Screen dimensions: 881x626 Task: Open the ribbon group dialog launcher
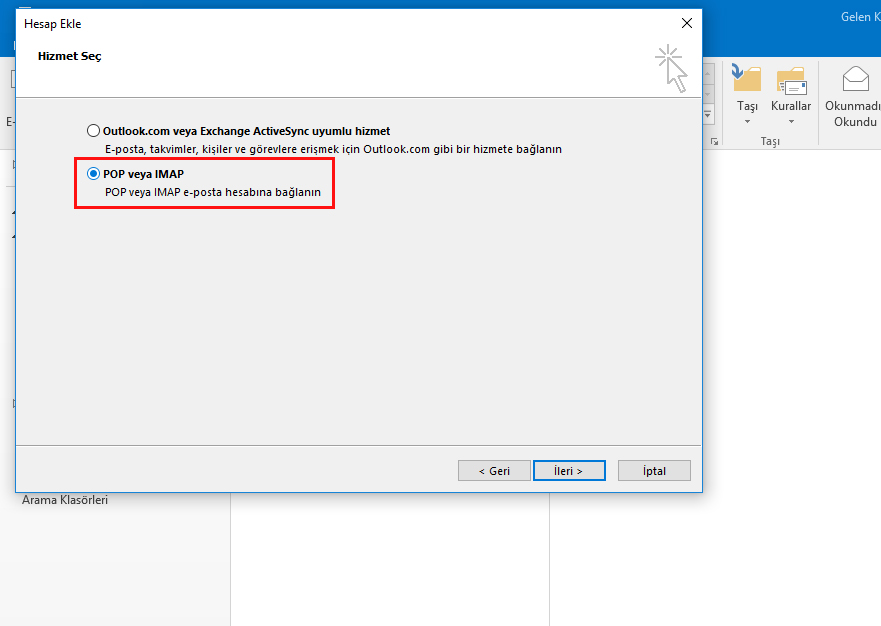(714, 142)
